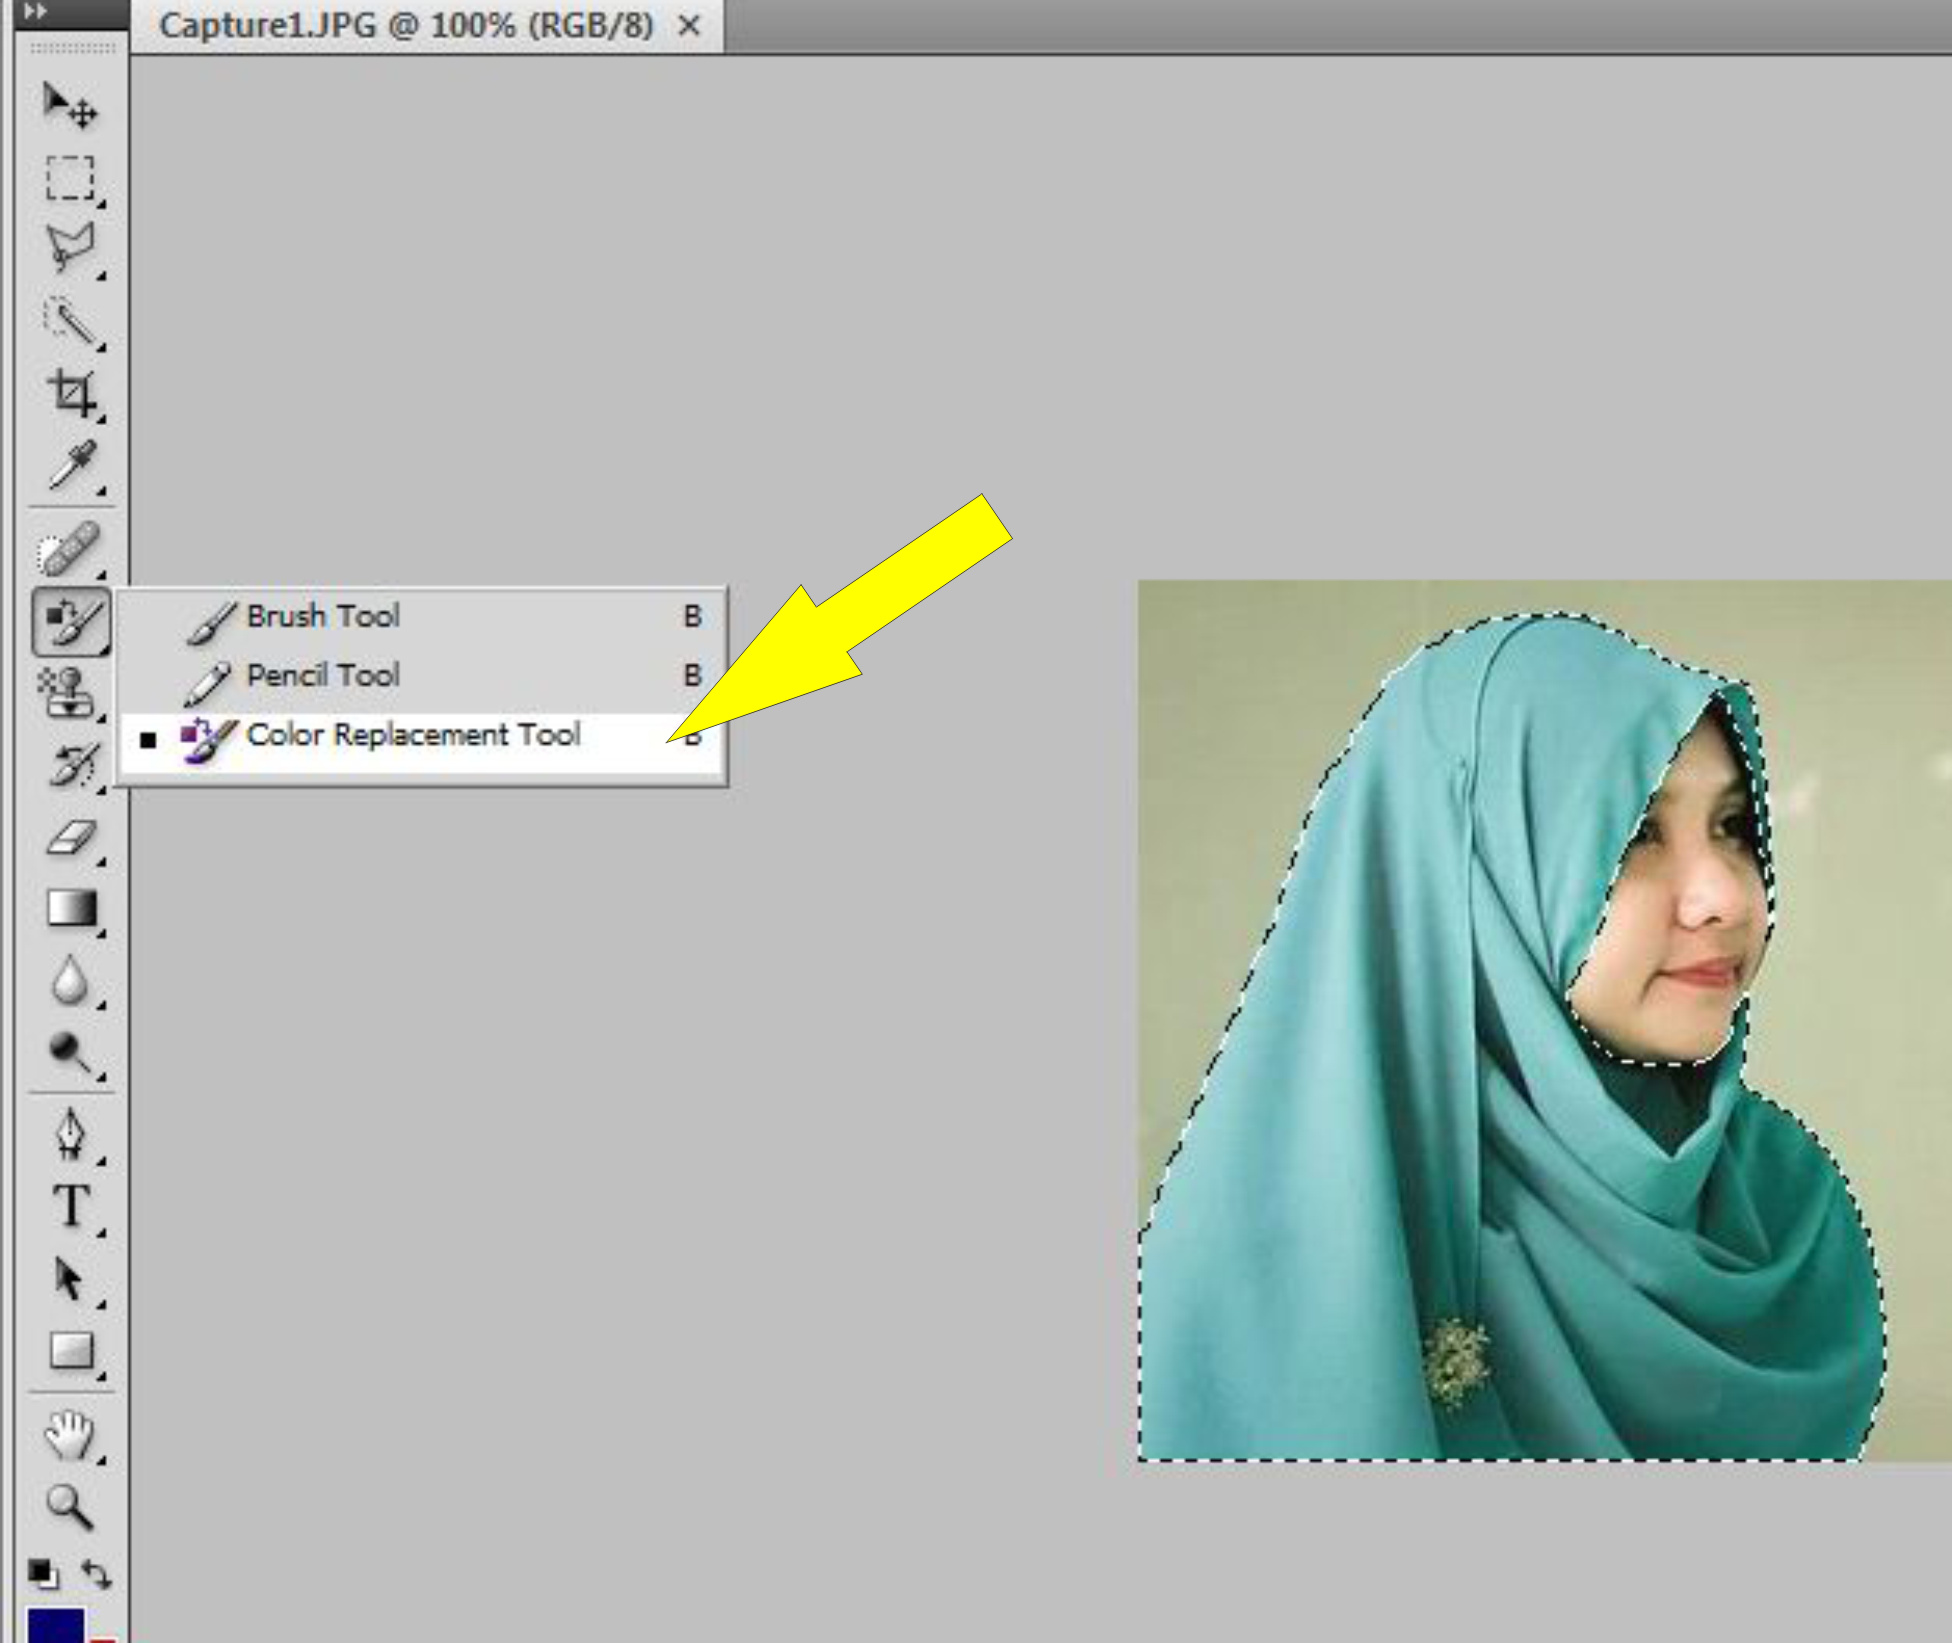Select the Gradient tool
Viewport: 1952px width, 1643px height.
click(72, 909)
